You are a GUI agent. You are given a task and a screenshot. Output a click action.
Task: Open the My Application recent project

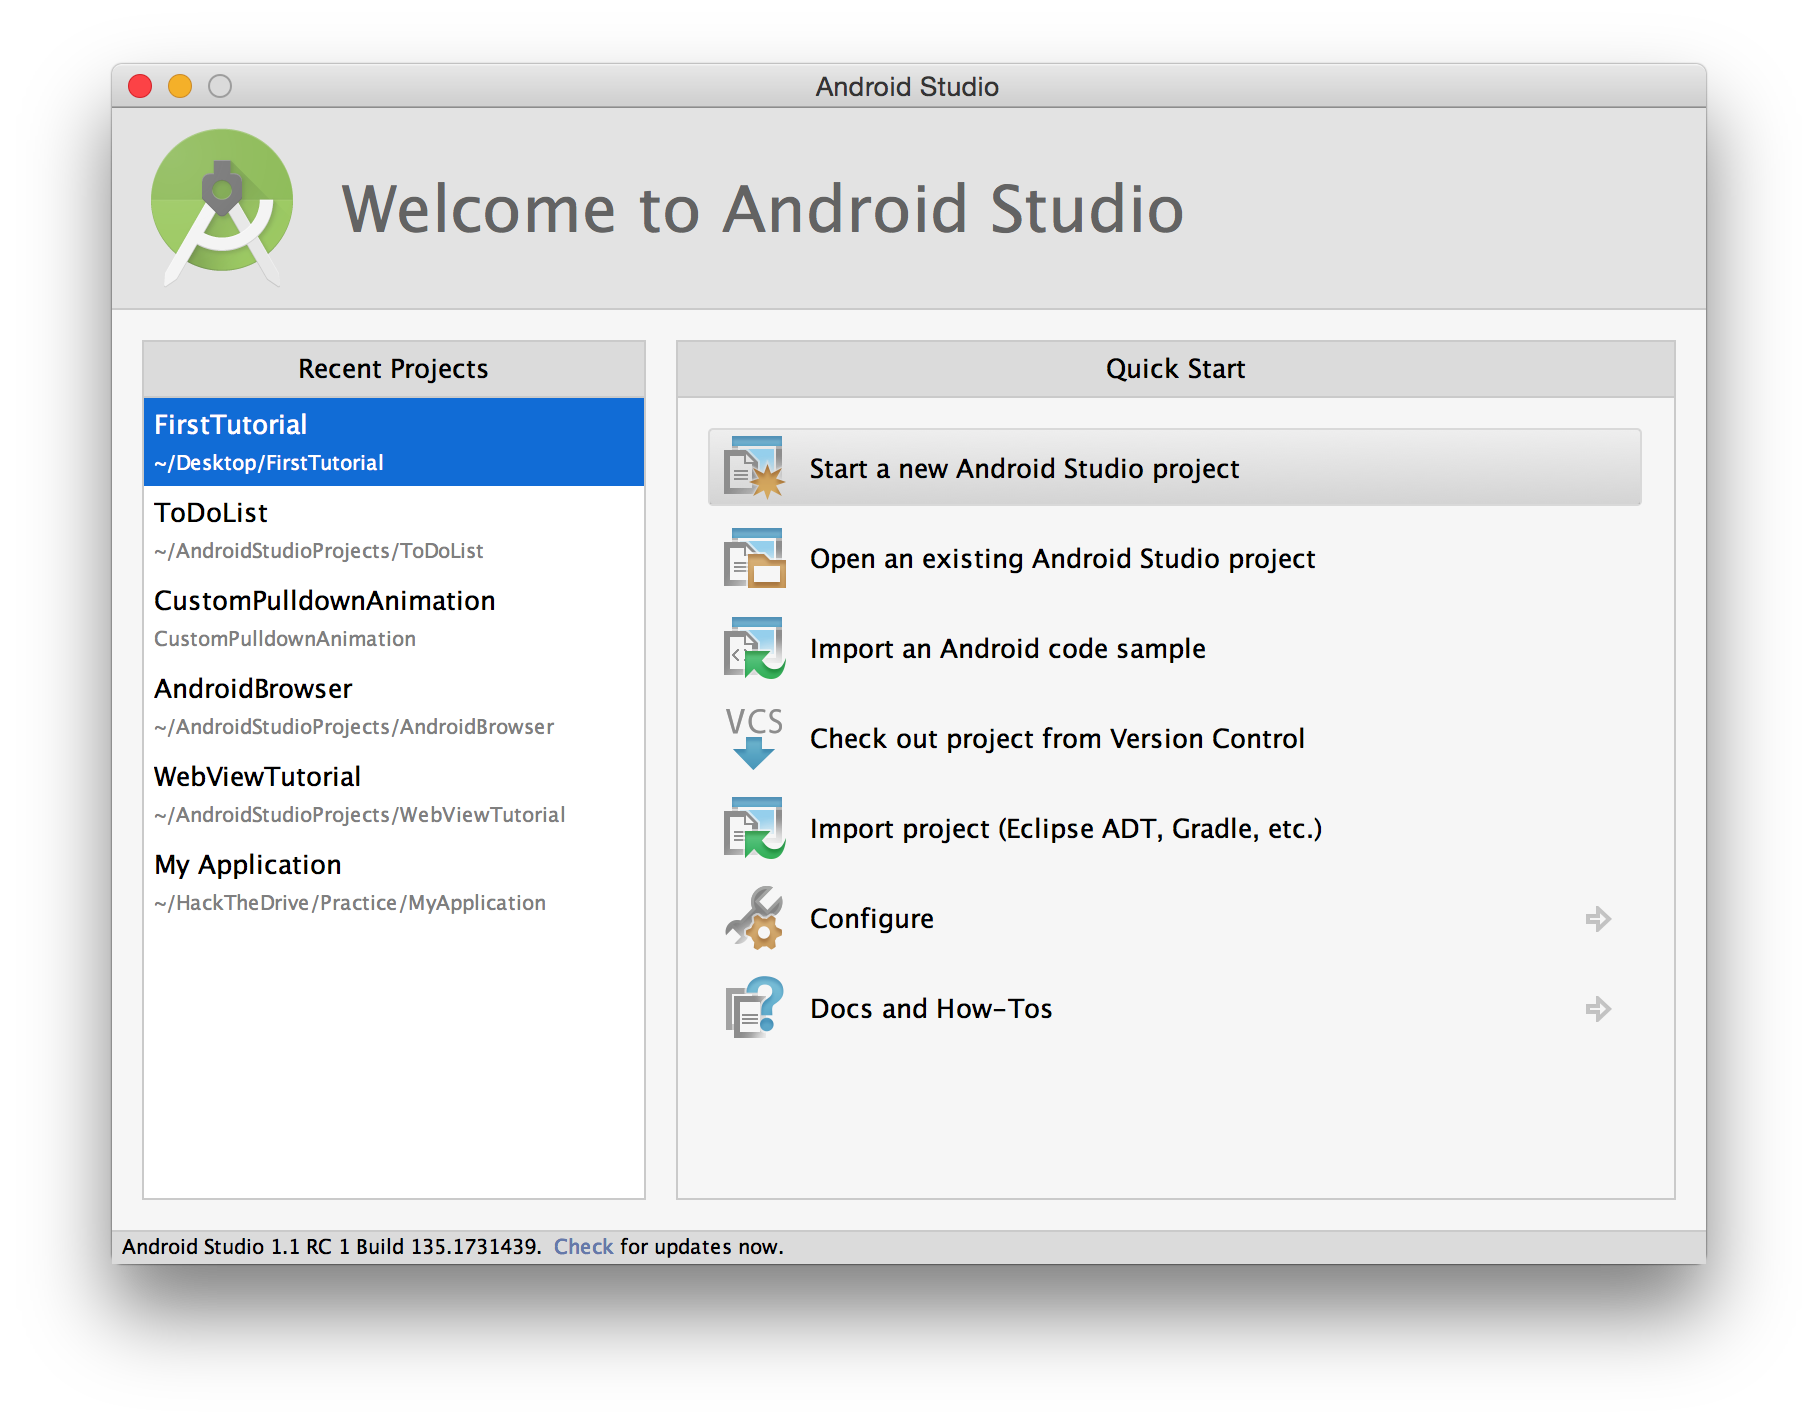pyautogui.click(x=394, y=882)
